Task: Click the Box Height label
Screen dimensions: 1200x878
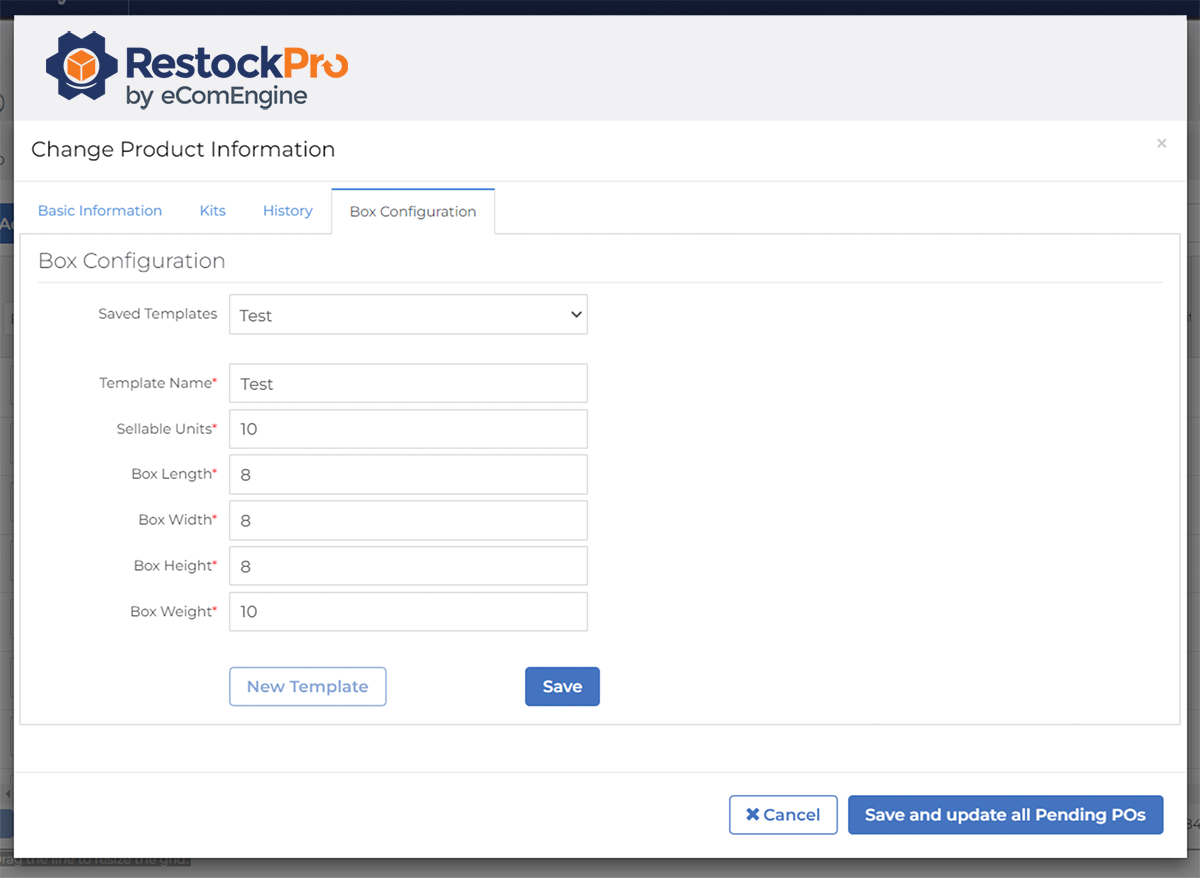Action: [x=175, y=566]
